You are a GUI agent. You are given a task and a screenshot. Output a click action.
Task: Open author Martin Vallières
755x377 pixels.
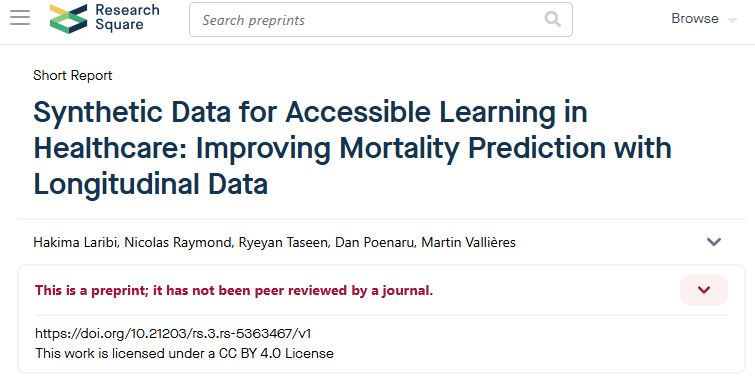(x=469, y=242)
